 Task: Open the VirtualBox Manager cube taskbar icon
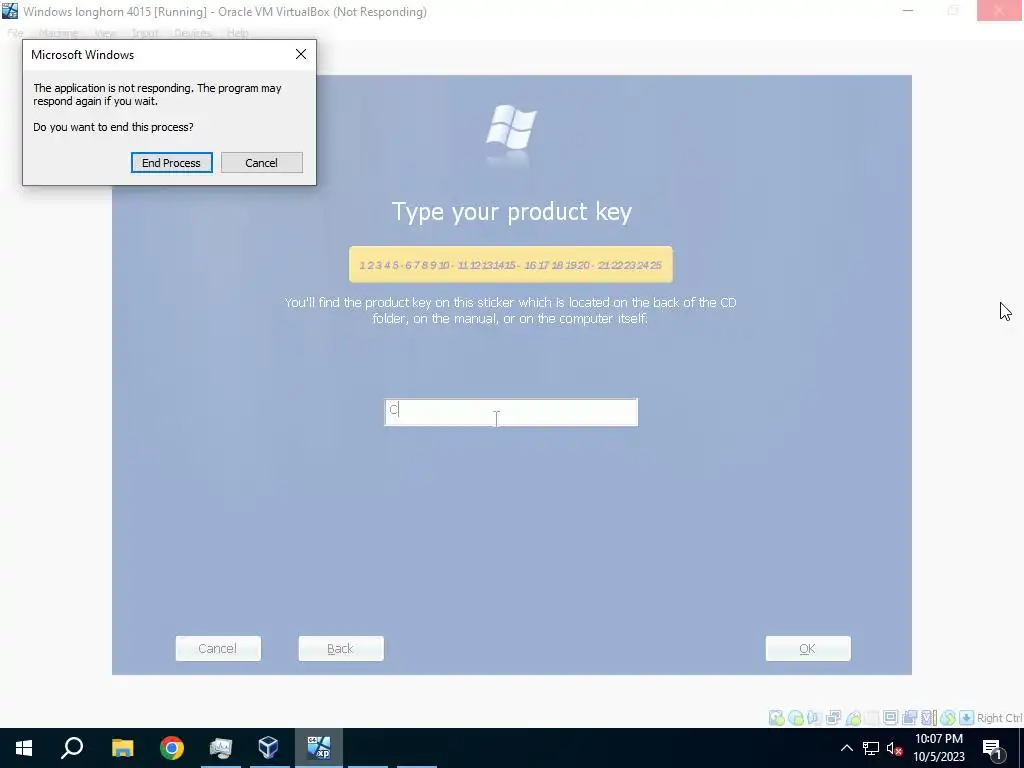[x=269, y=748]
